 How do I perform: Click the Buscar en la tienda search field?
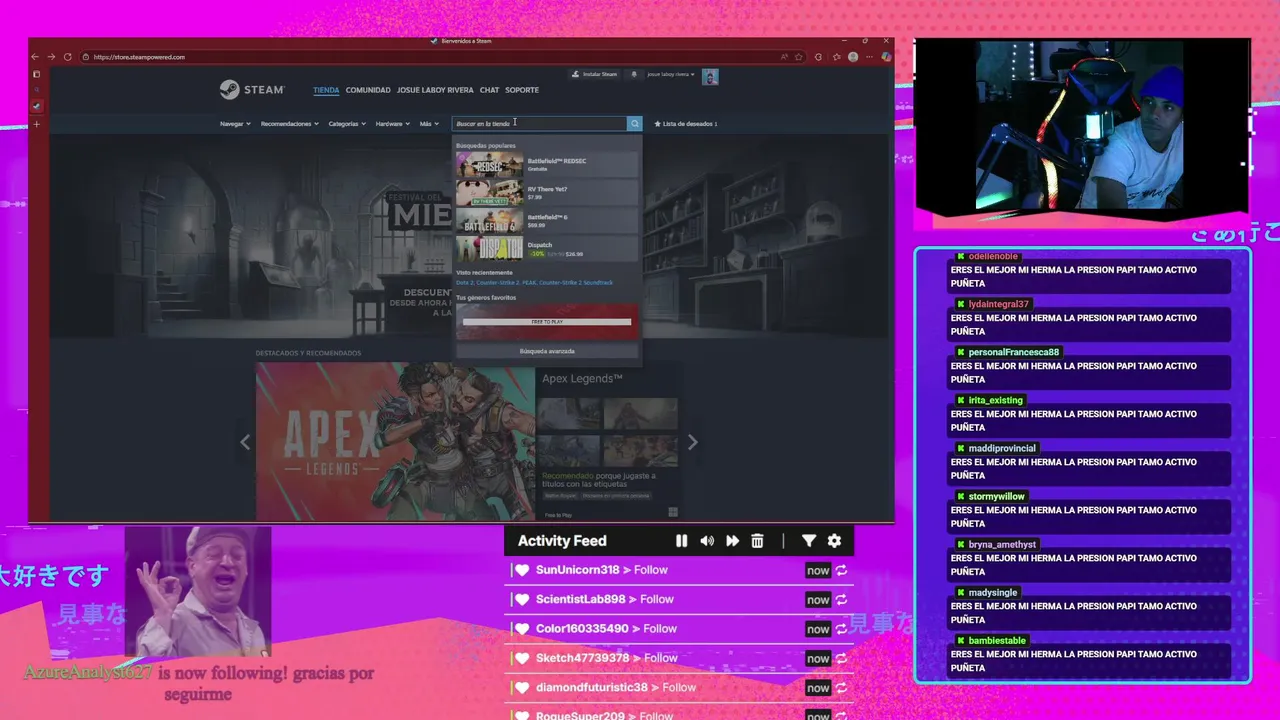click(x=538, y=124)
